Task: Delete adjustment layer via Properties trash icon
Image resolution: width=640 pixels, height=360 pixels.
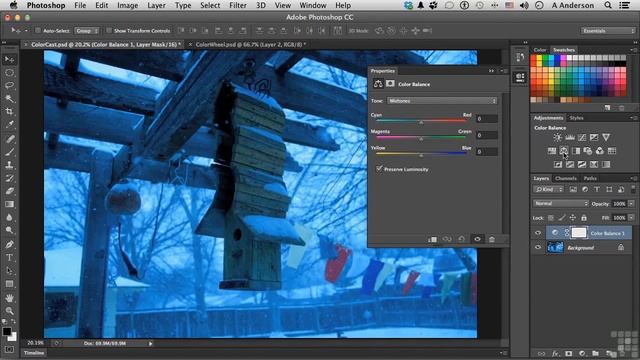Action: point(492,240)
